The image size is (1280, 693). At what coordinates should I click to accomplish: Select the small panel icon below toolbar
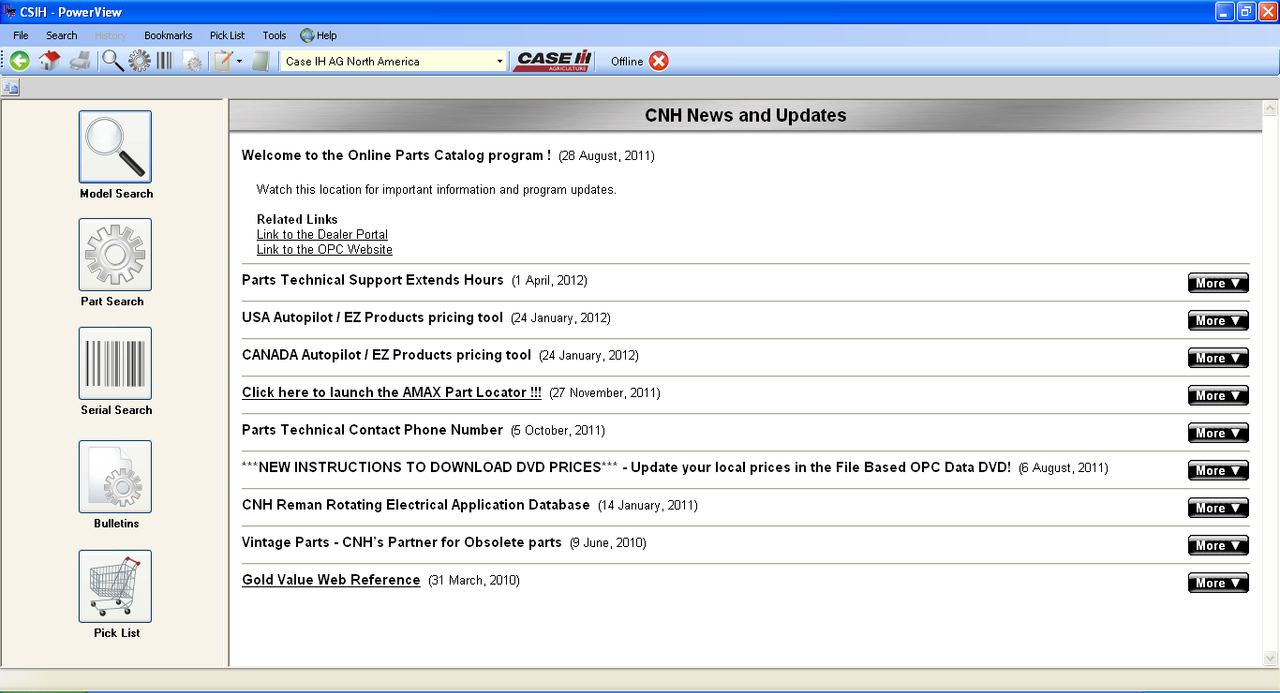click(x=11, y=88)
